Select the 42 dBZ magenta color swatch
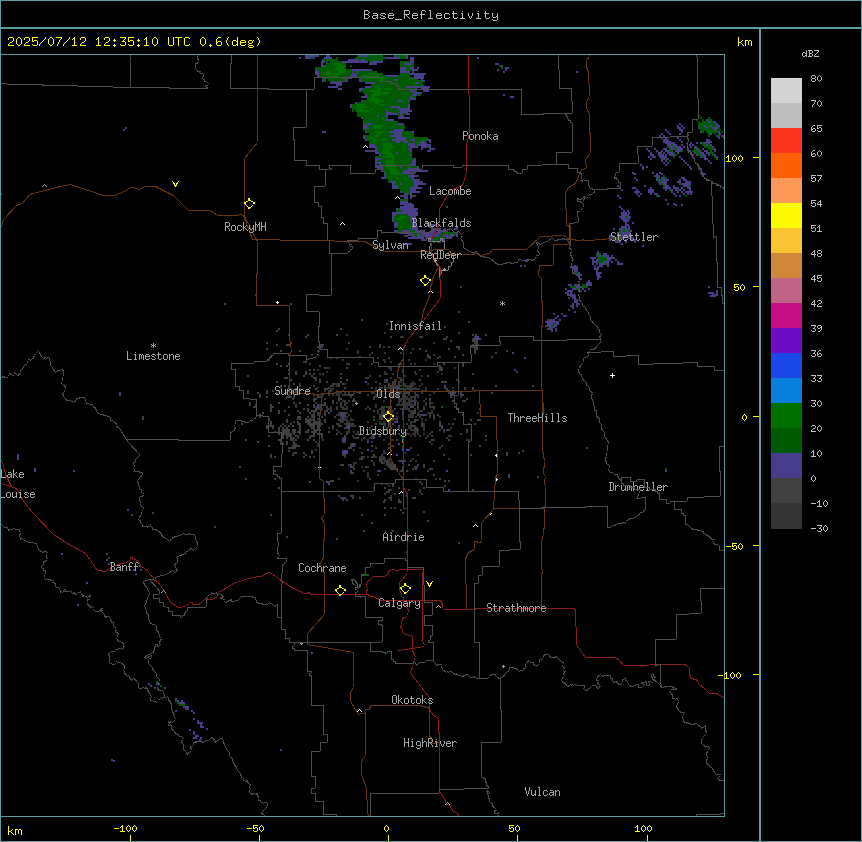Viewport: 862px width, 842px height. click(x=786, y=315)
